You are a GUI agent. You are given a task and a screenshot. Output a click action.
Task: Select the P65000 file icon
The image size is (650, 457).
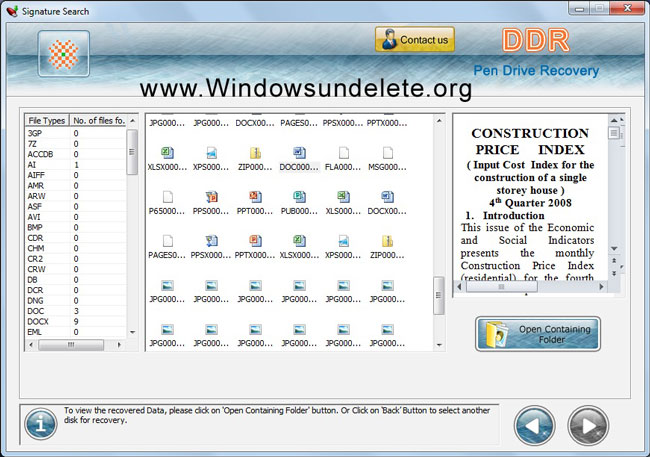click(167, 197)
